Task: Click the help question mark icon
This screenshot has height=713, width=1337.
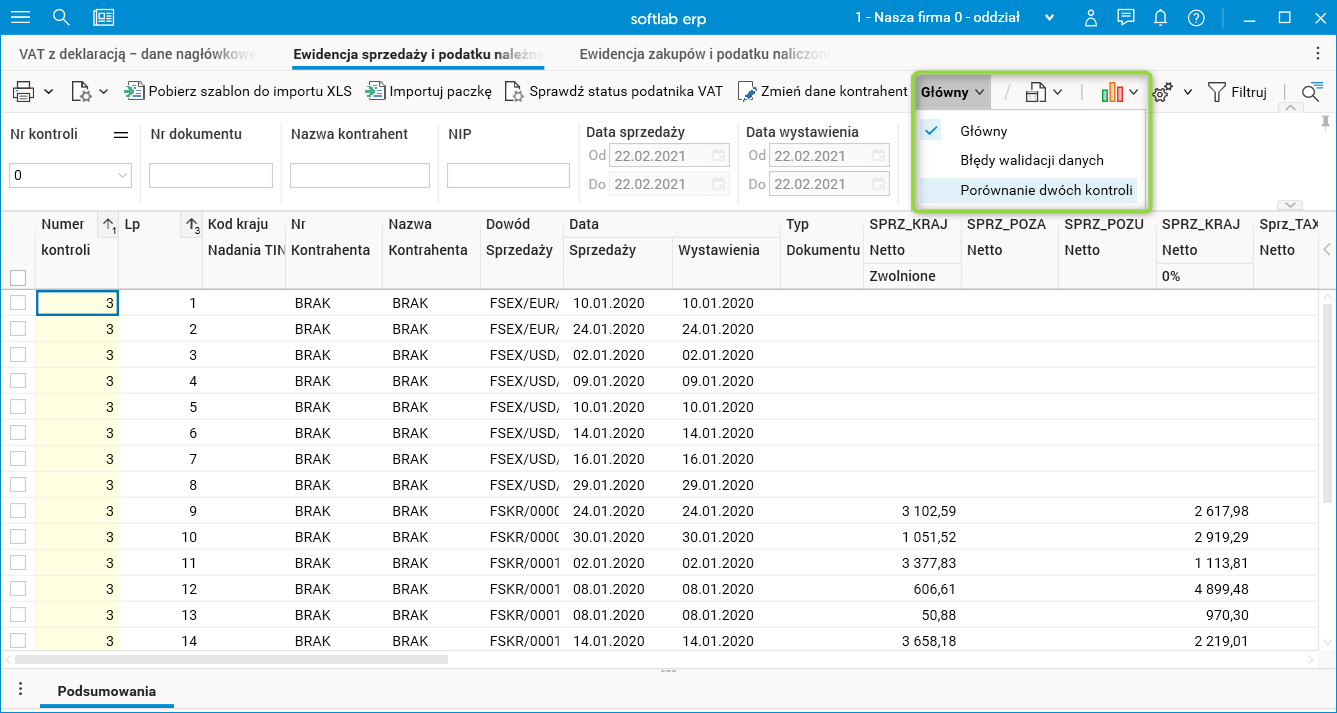Action: point(1195,17)
